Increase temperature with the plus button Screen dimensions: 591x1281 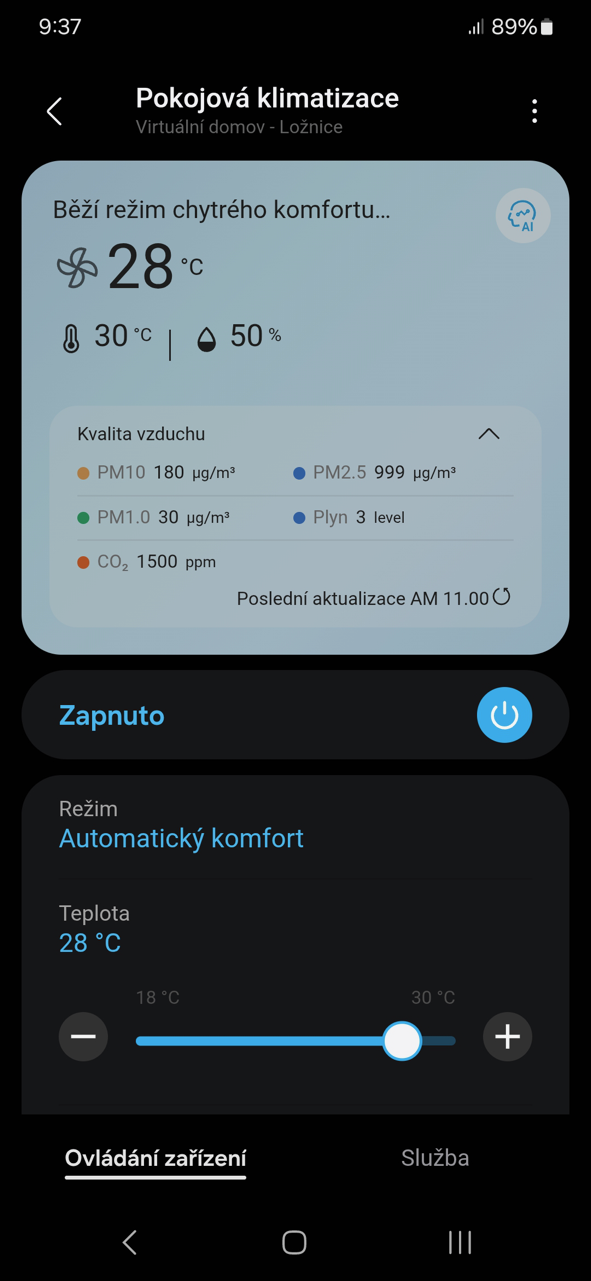pyautogui.click(x=507, y=1037)
